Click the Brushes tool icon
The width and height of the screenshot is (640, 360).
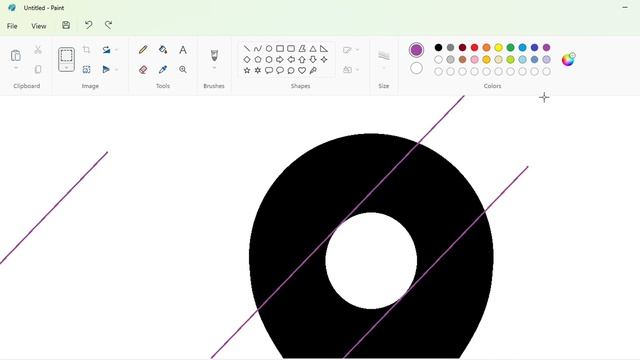coord(214,55)
